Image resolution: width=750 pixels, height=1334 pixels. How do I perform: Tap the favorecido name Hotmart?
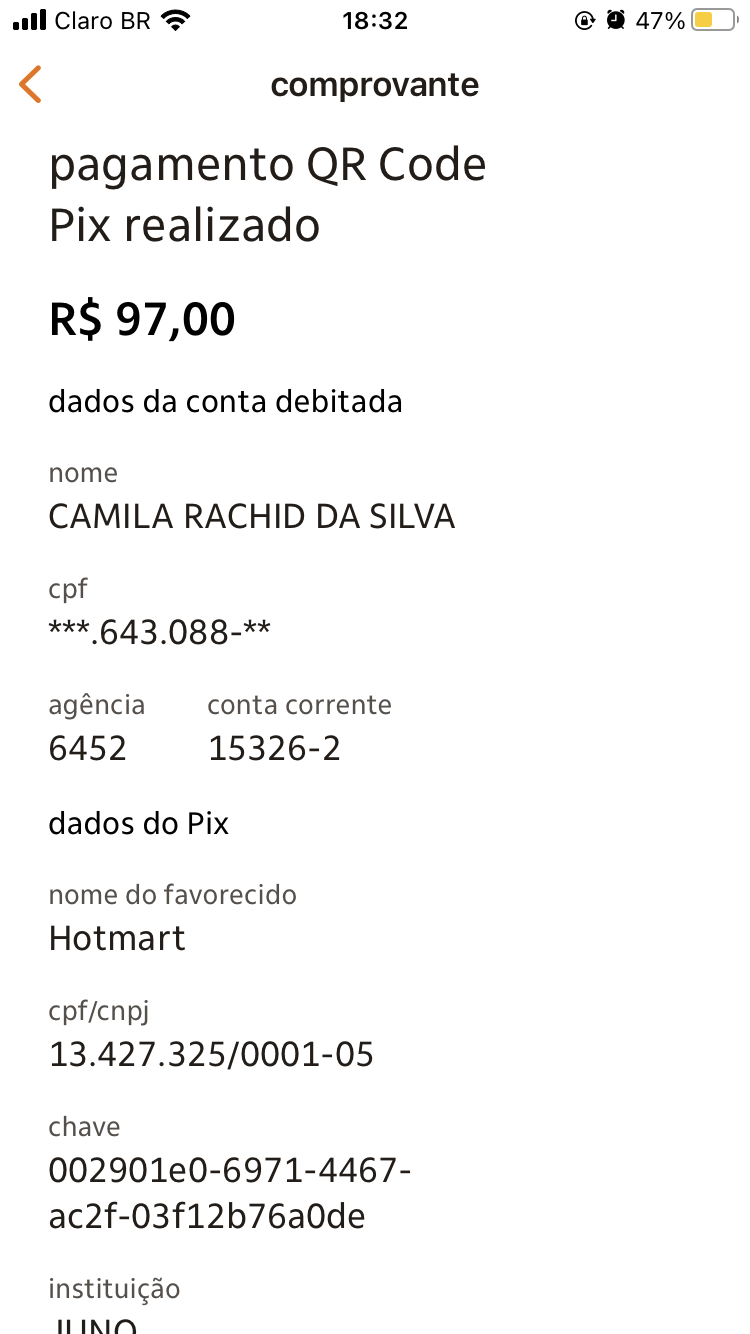[x=117, y=938]
